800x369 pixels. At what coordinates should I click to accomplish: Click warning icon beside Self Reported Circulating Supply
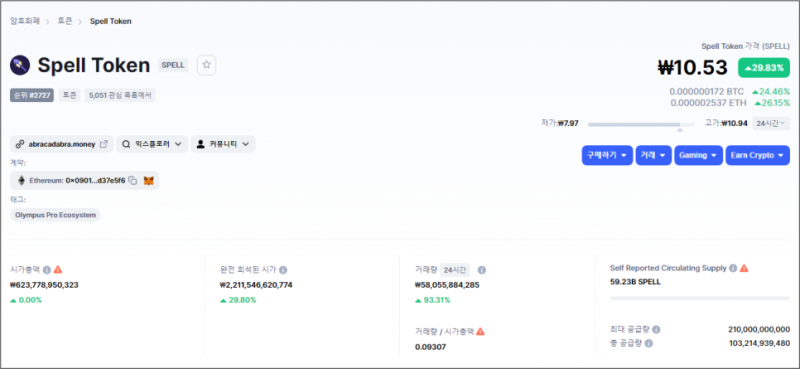[744, 268]
